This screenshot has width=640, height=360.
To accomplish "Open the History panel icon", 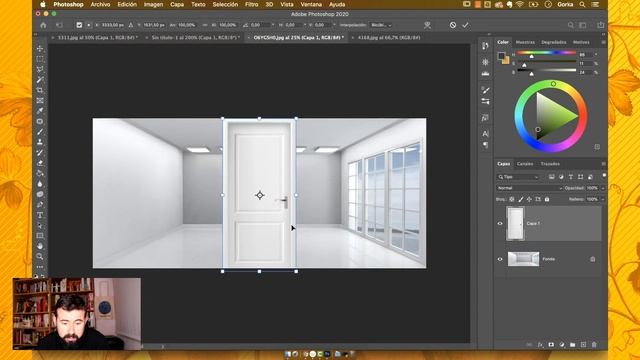I will 485,46.
